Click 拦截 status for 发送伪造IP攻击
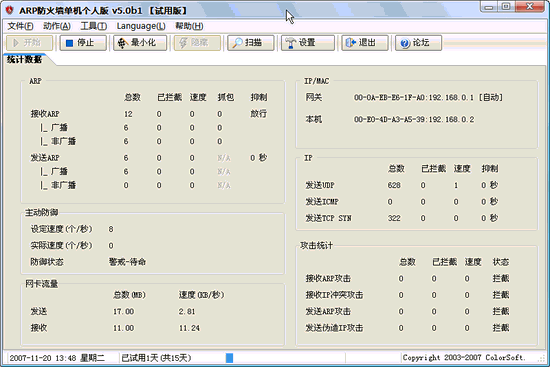The height and width of the screenshot is (367, 550). click(501, 328)
